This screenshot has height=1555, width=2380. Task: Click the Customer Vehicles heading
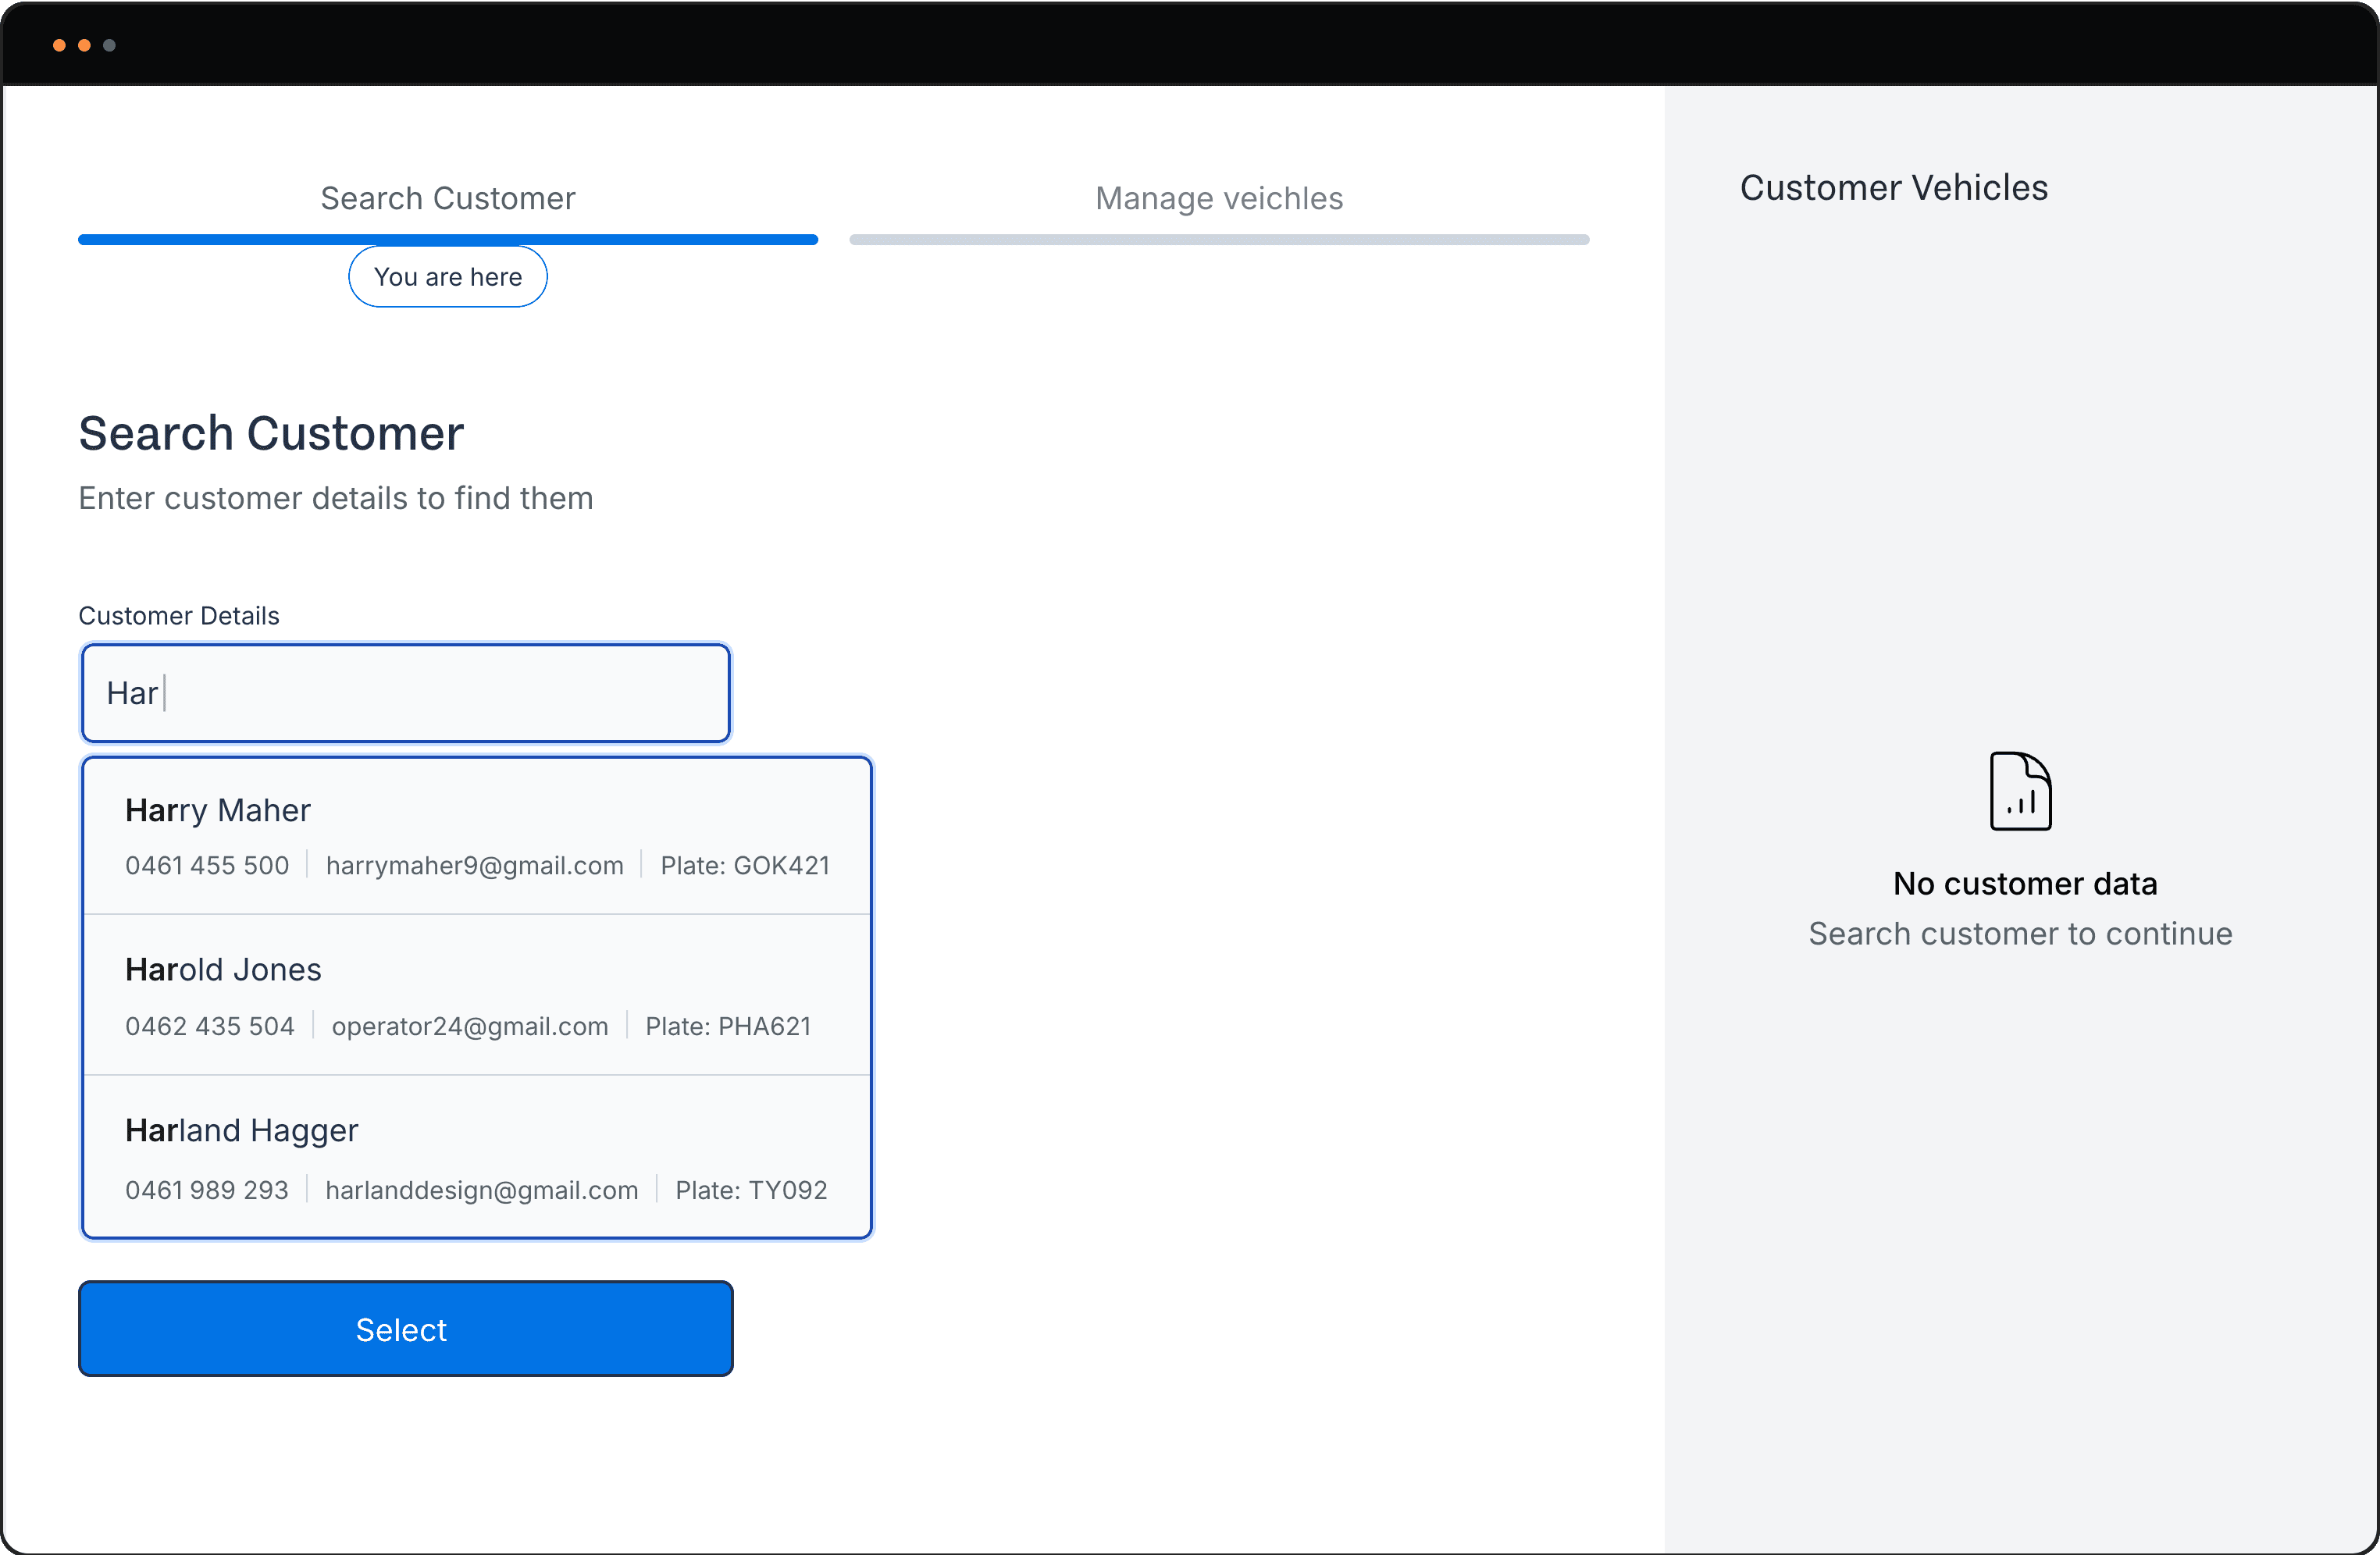[1893, 188]
